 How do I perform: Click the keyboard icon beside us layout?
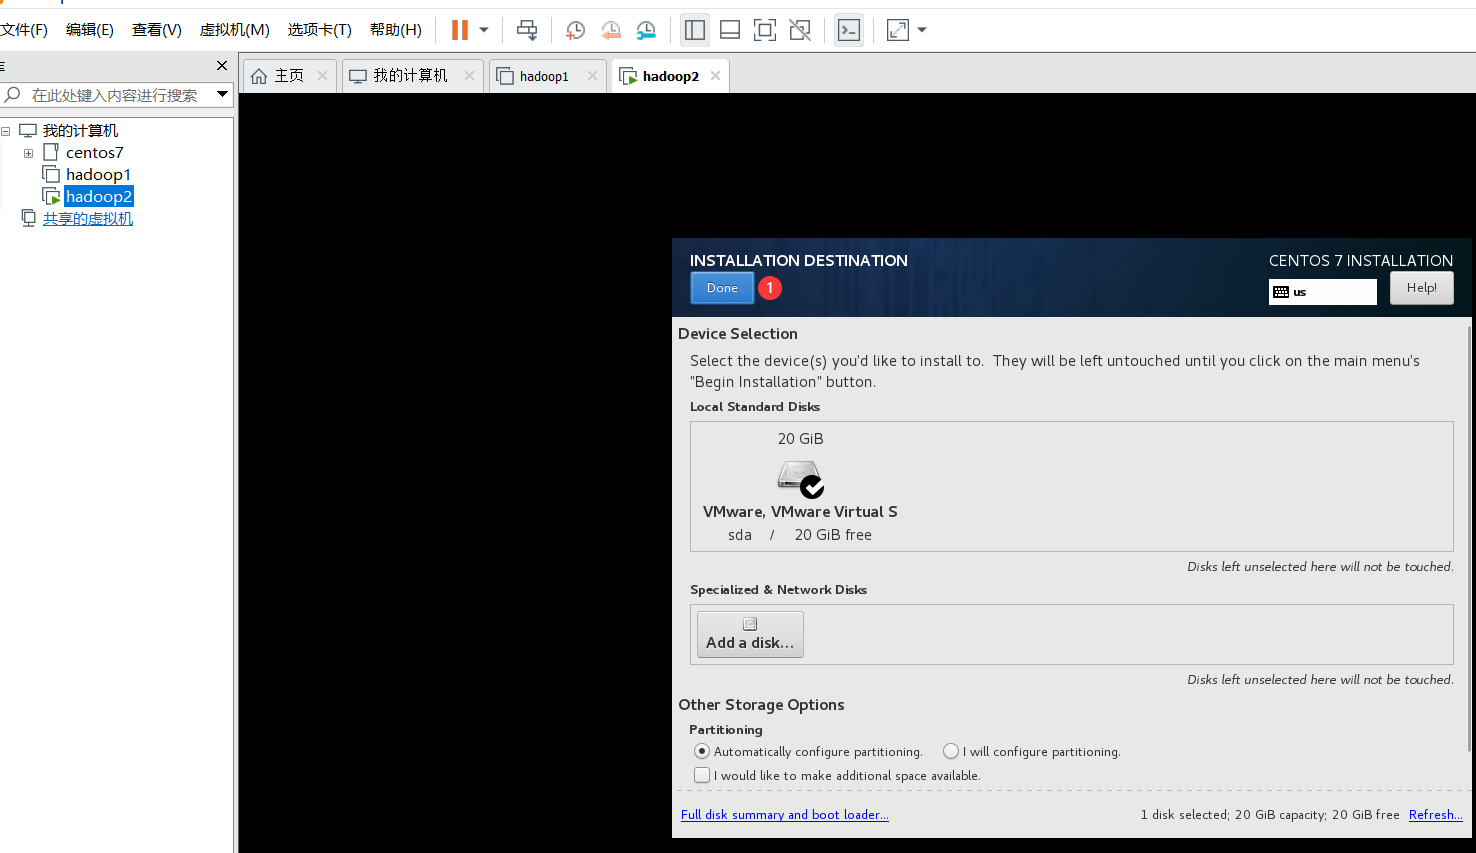pyautogui.click(x=1281, y=292)
